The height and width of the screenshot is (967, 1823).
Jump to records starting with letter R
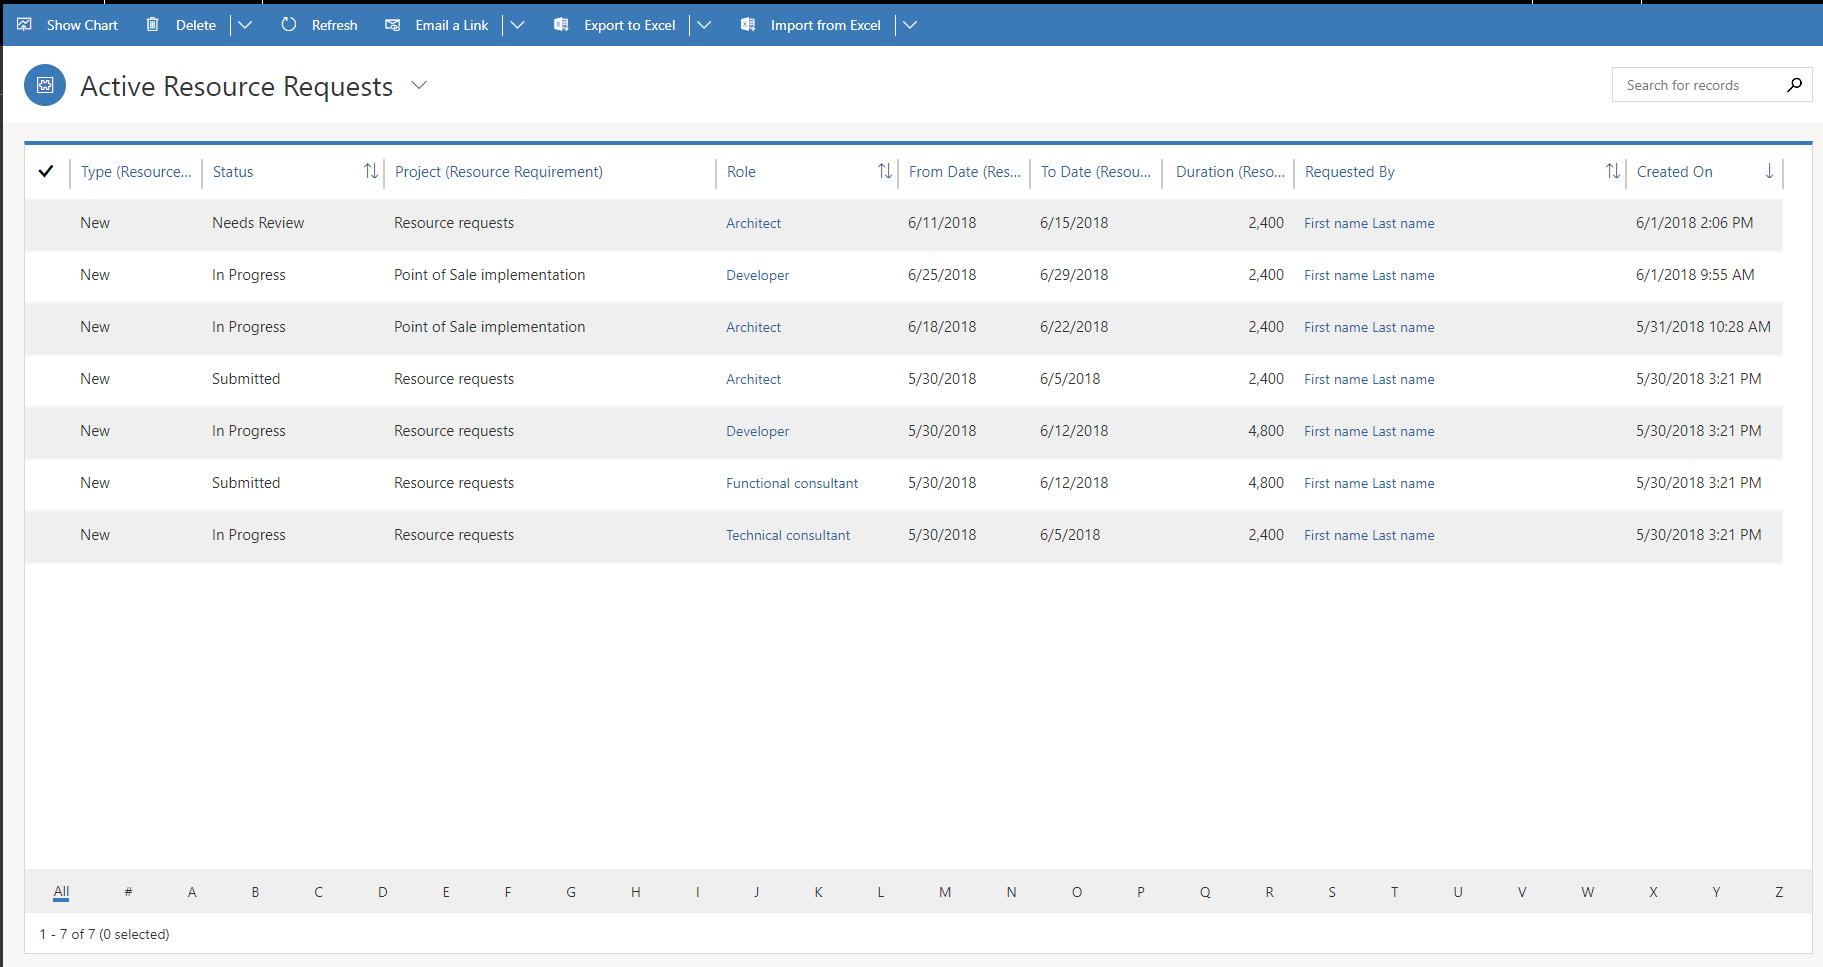[x=1268, y=891]
